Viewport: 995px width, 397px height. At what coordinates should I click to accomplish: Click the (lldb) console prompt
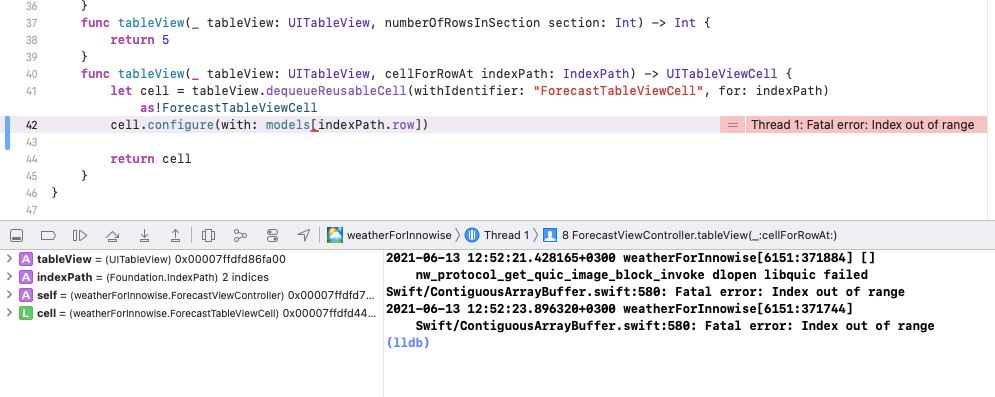point(408,342)
